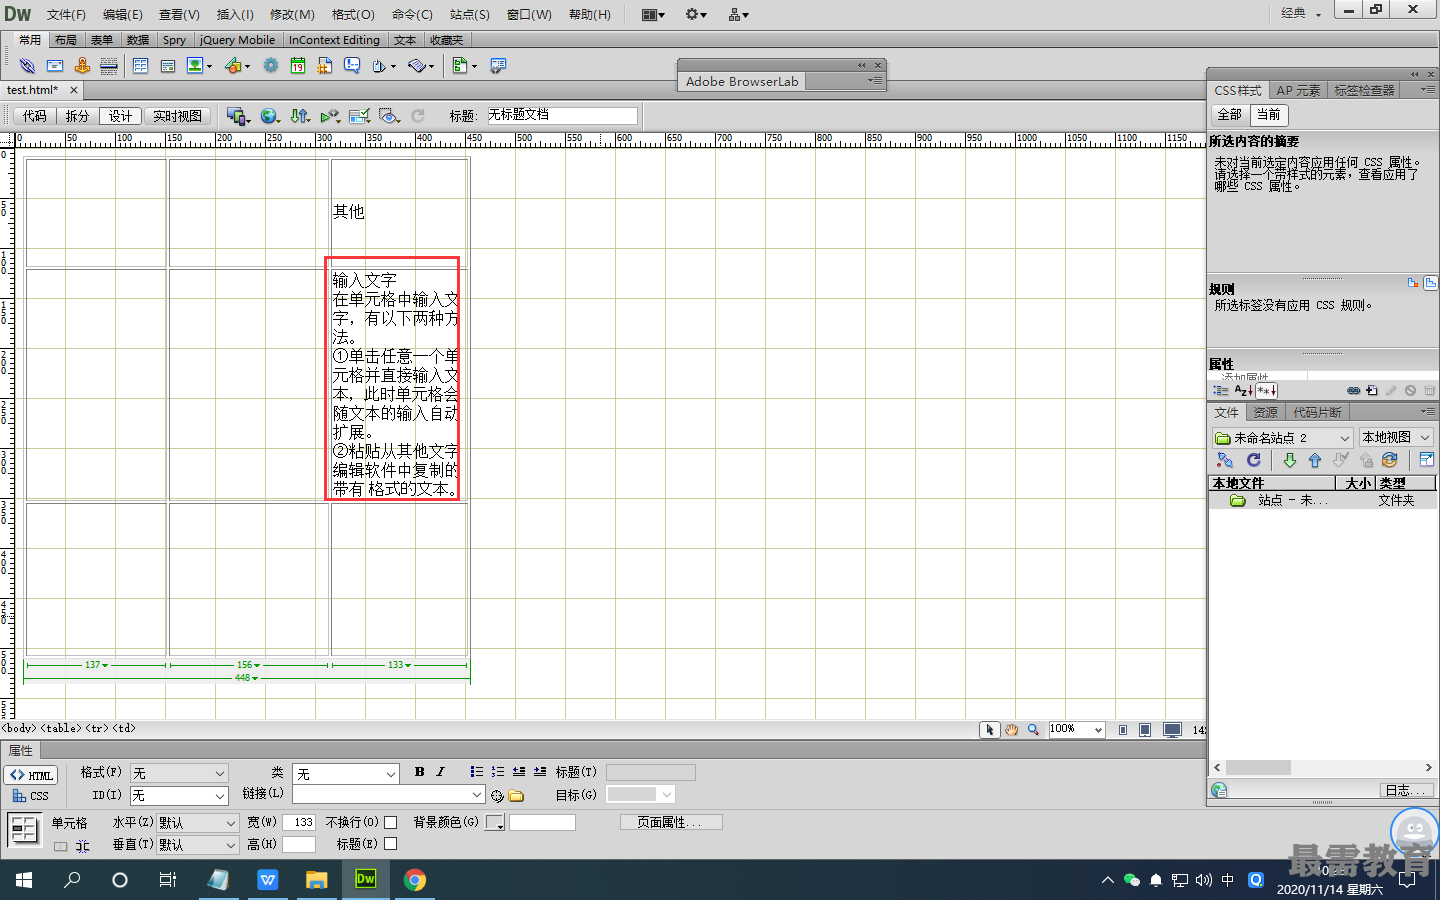Insert an email link with the envelope icon

pos(55,66)
